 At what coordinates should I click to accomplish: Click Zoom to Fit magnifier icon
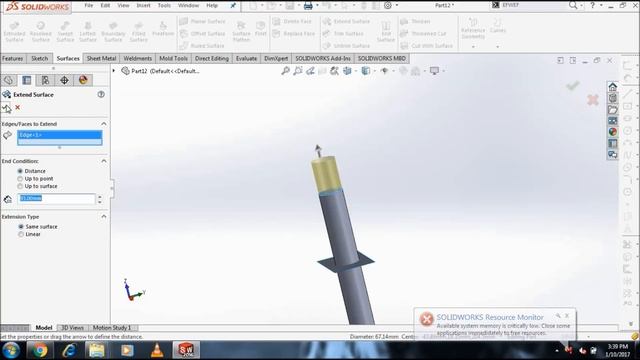[x=285, y=71]
